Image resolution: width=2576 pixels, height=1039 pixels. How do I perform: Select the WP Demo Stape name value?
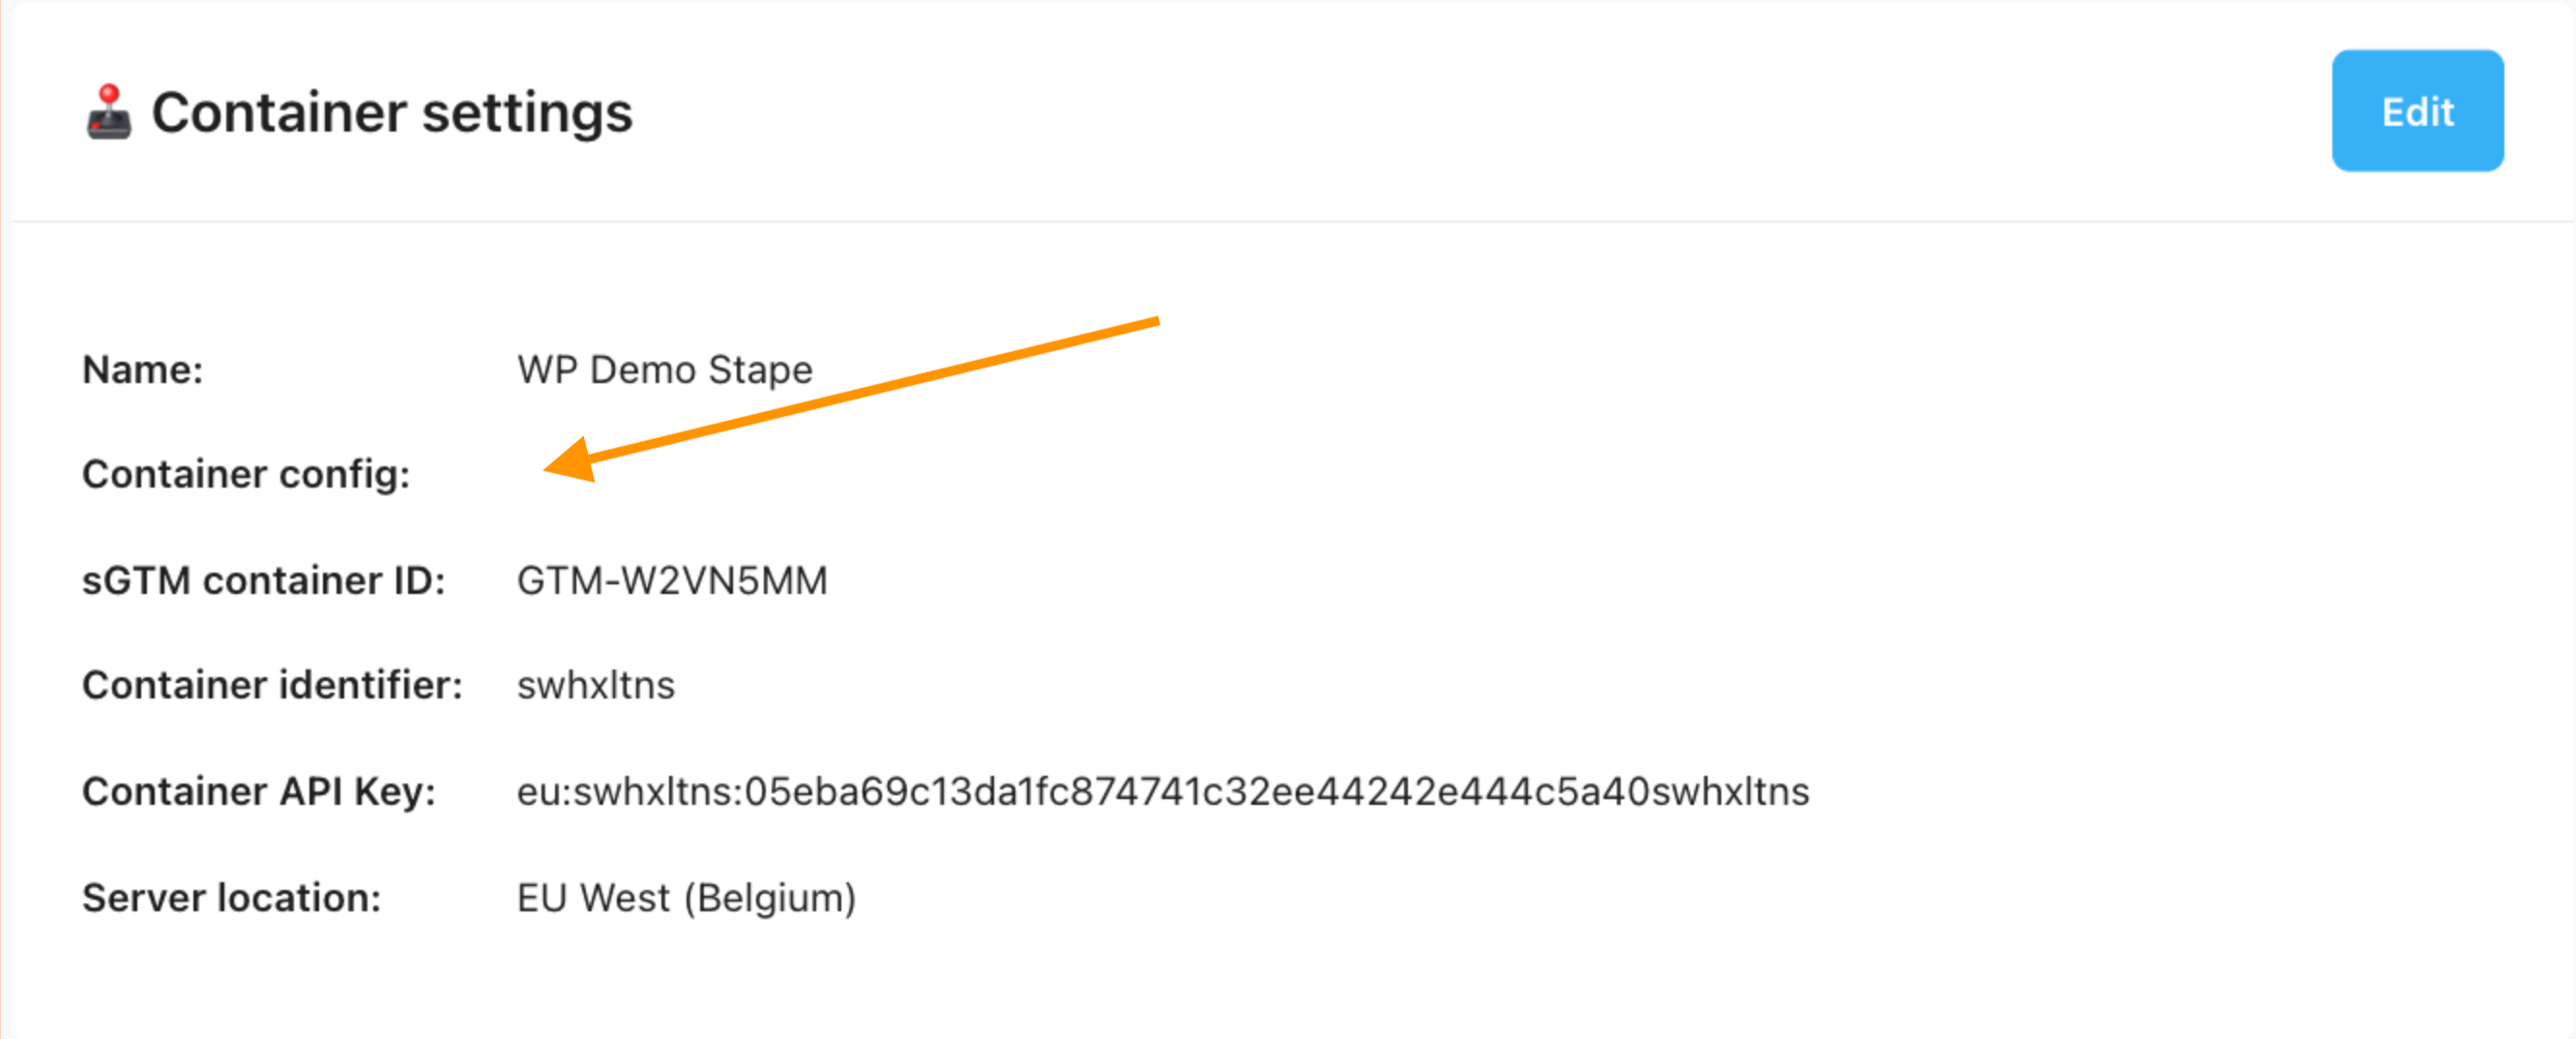(665, 370)
